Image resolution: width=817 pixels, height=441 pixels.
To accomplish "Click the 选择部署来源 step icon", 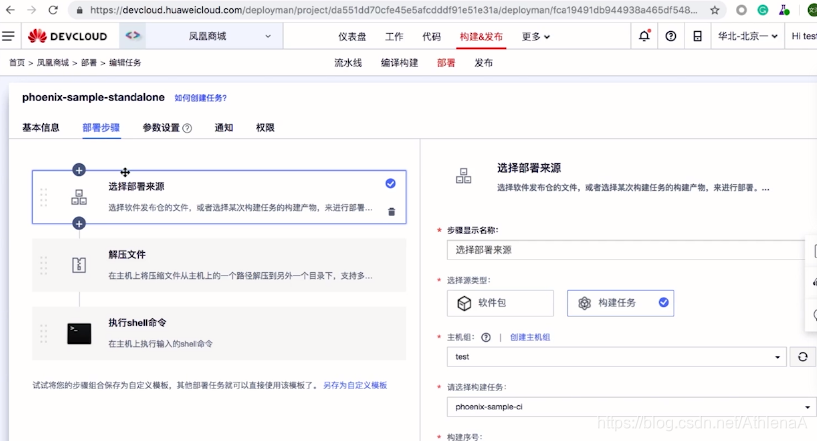I will [x=79, y=197].
